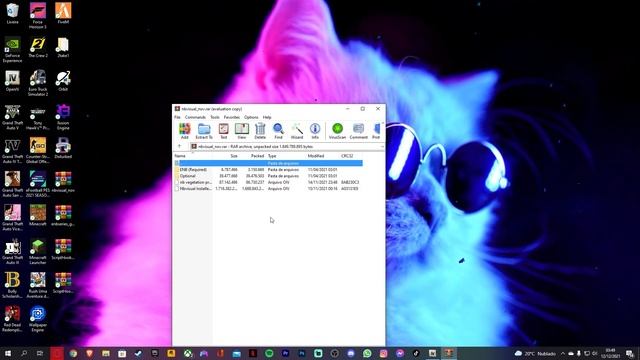Open the Fusion Engine desktop shortcut

(63, 117)
